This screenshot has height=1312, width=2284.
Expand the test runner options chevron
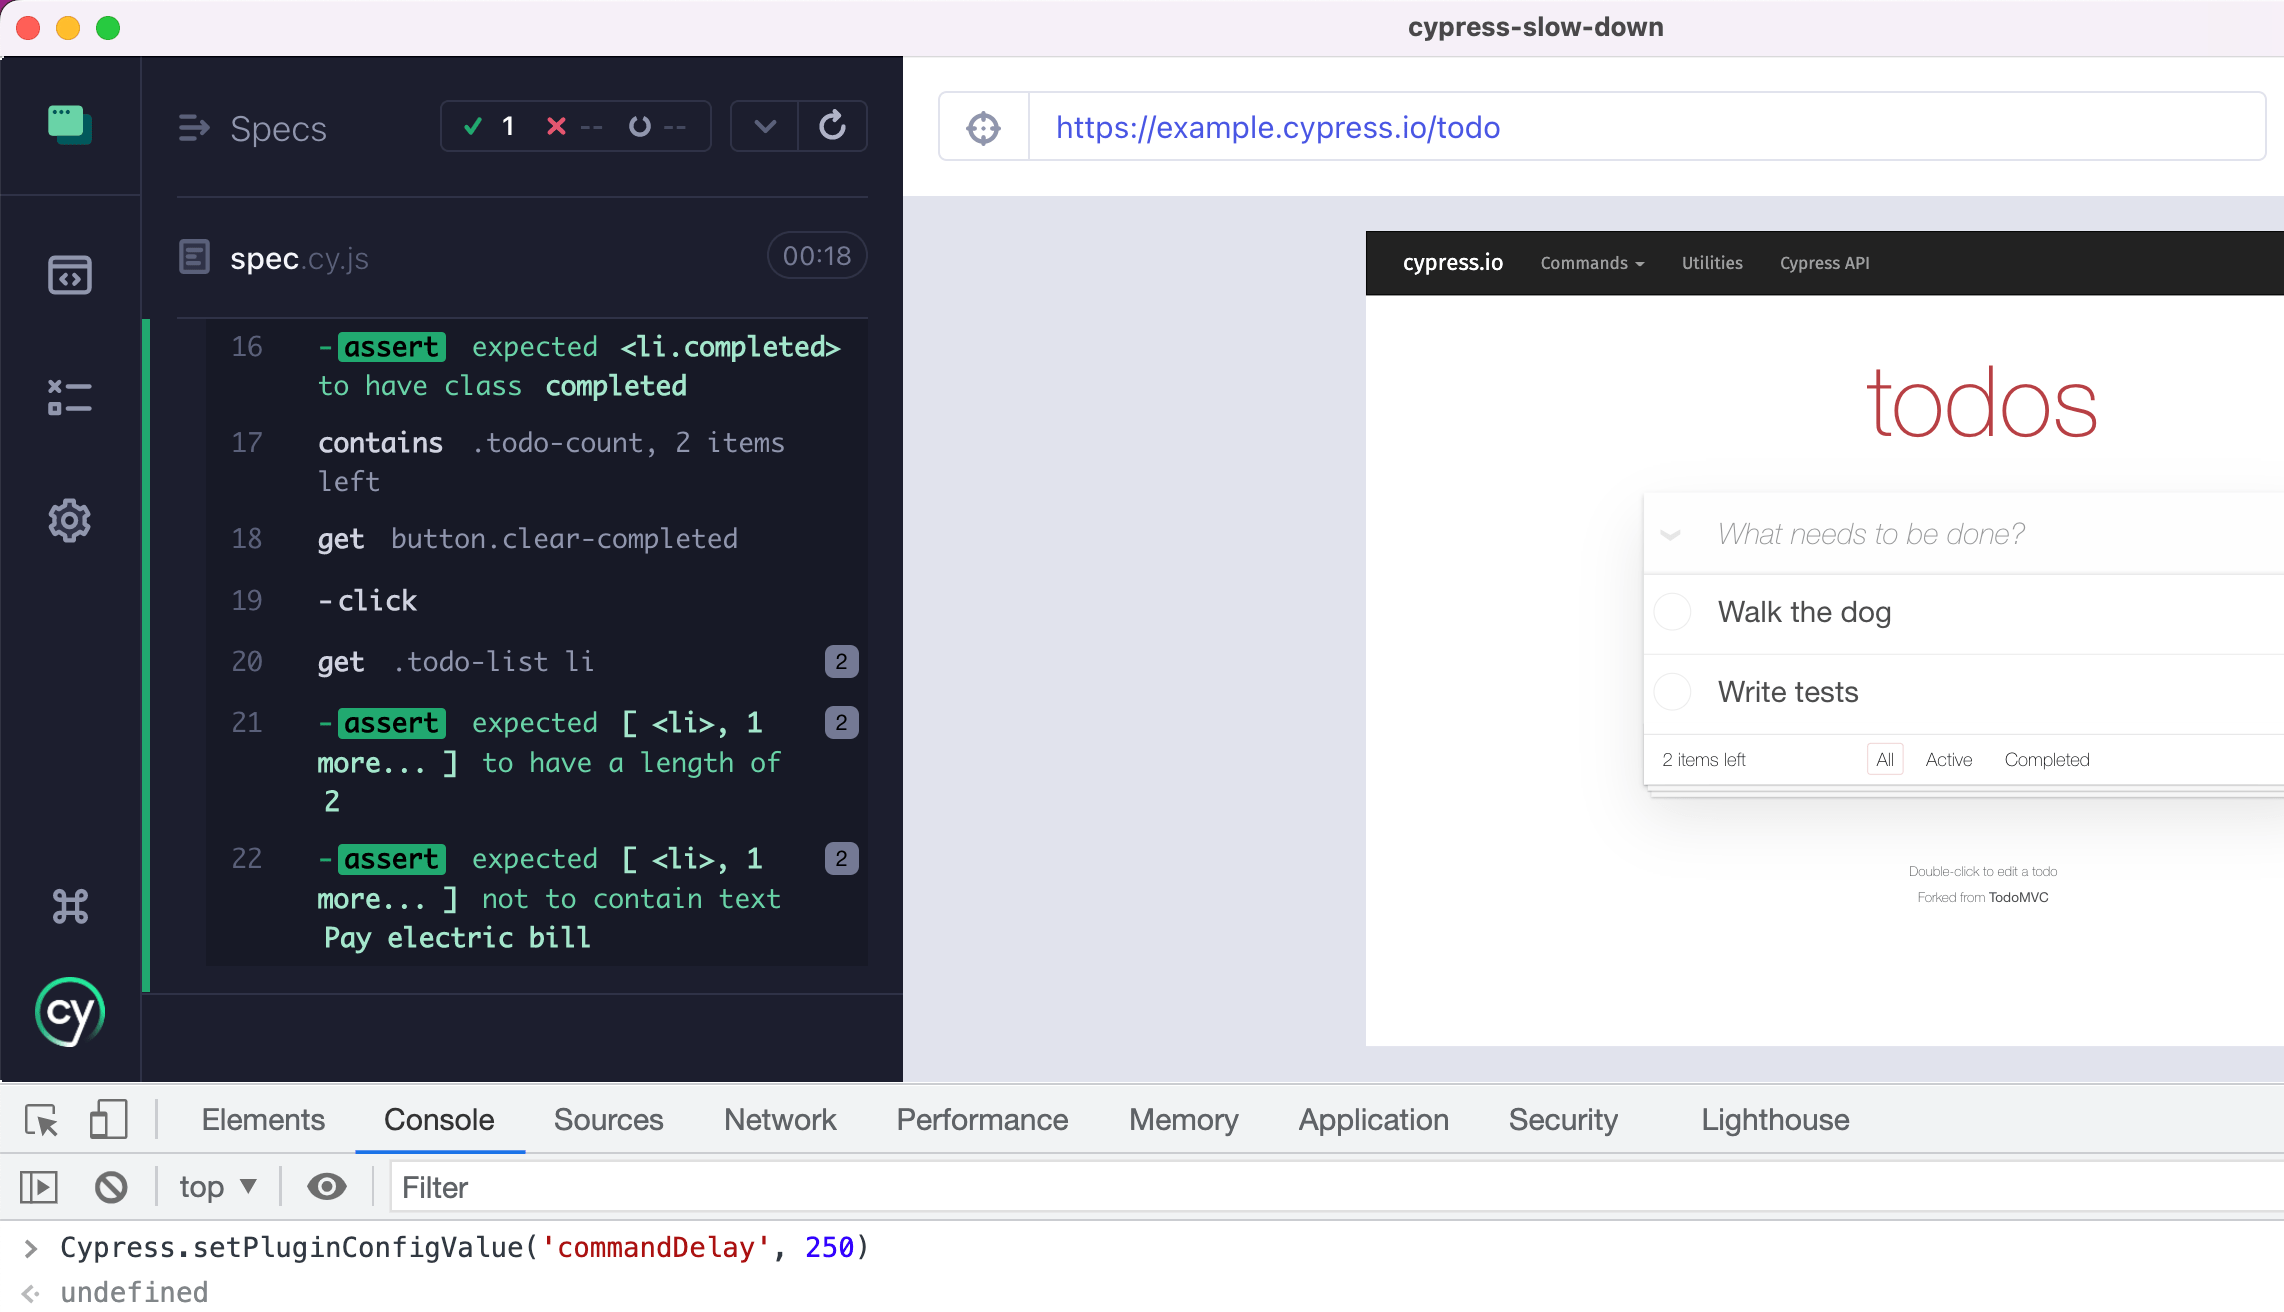(765, 126)
